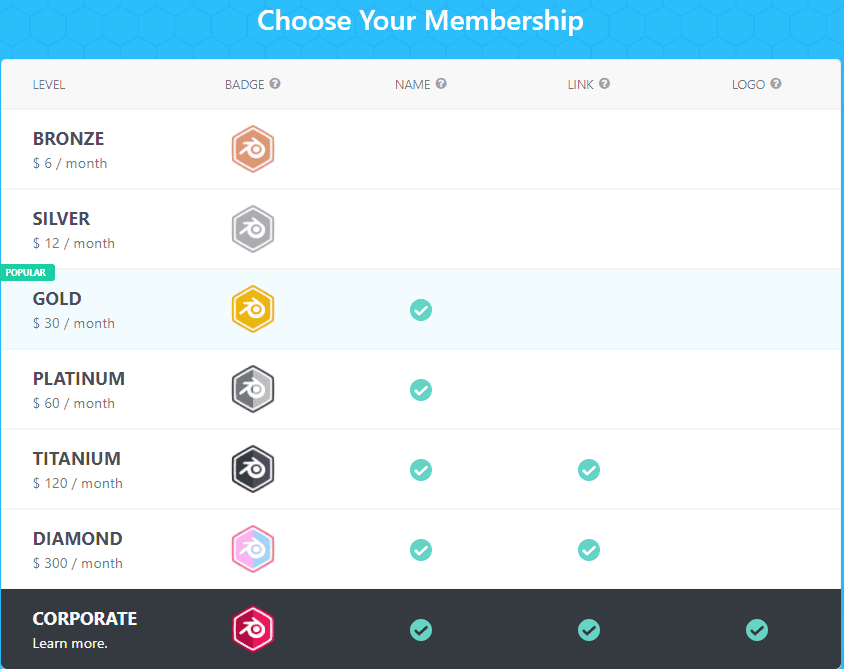Open the Corporate Learn more link
This screenshot has height=669, width=844.
click(x=69, y=643)
